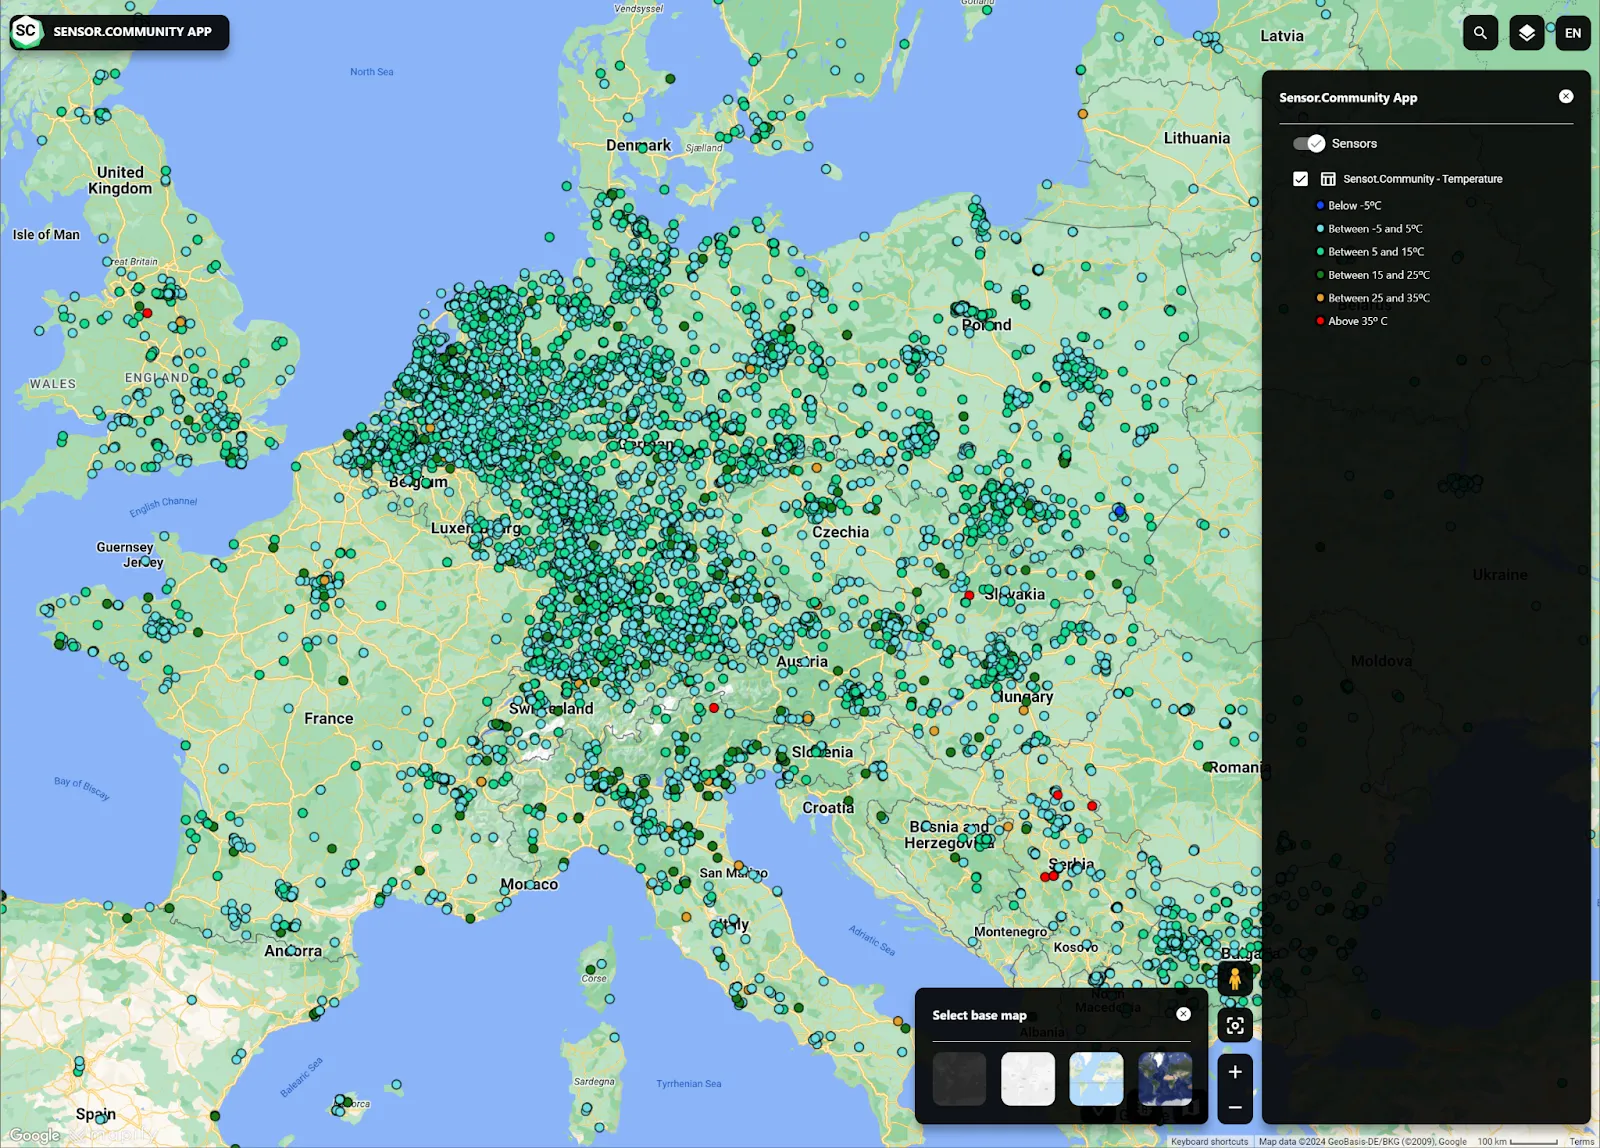Open Street View pegman control
This screenshot has width=1600, height=1148.
[1235, 978]
